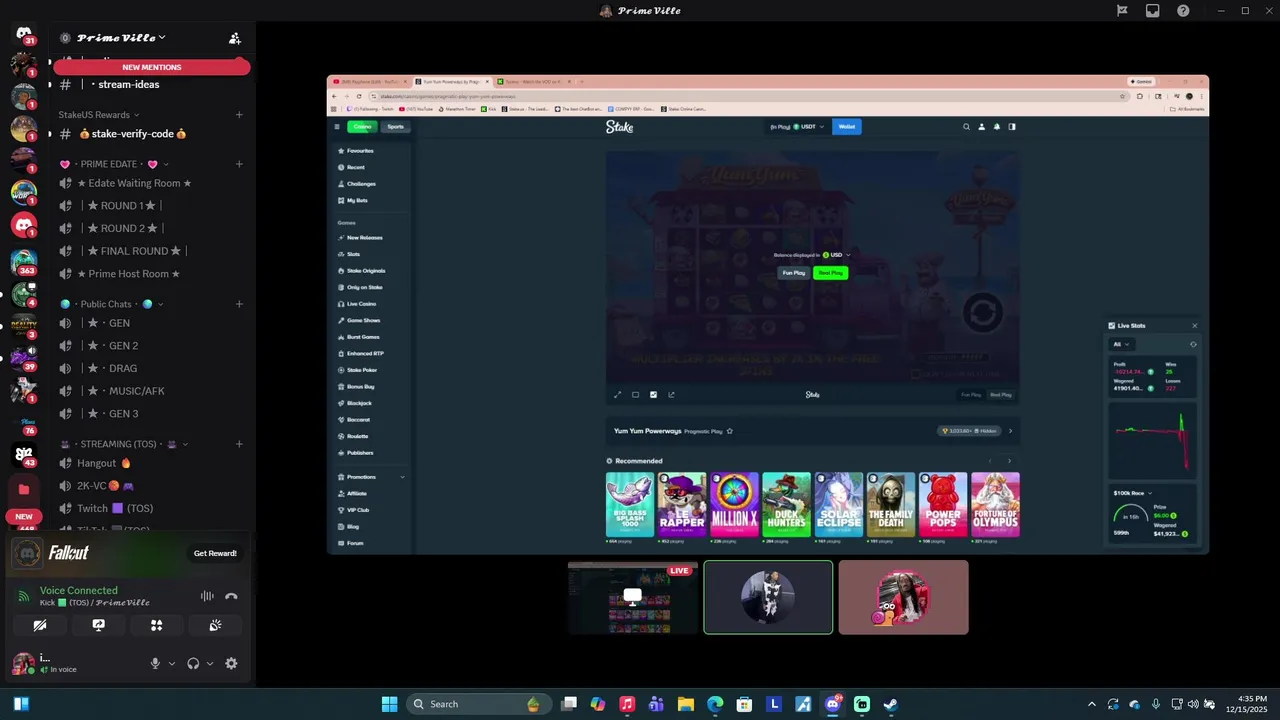
Task: Toggle noise suppression waveform icon
Action: tap(207, 596)
